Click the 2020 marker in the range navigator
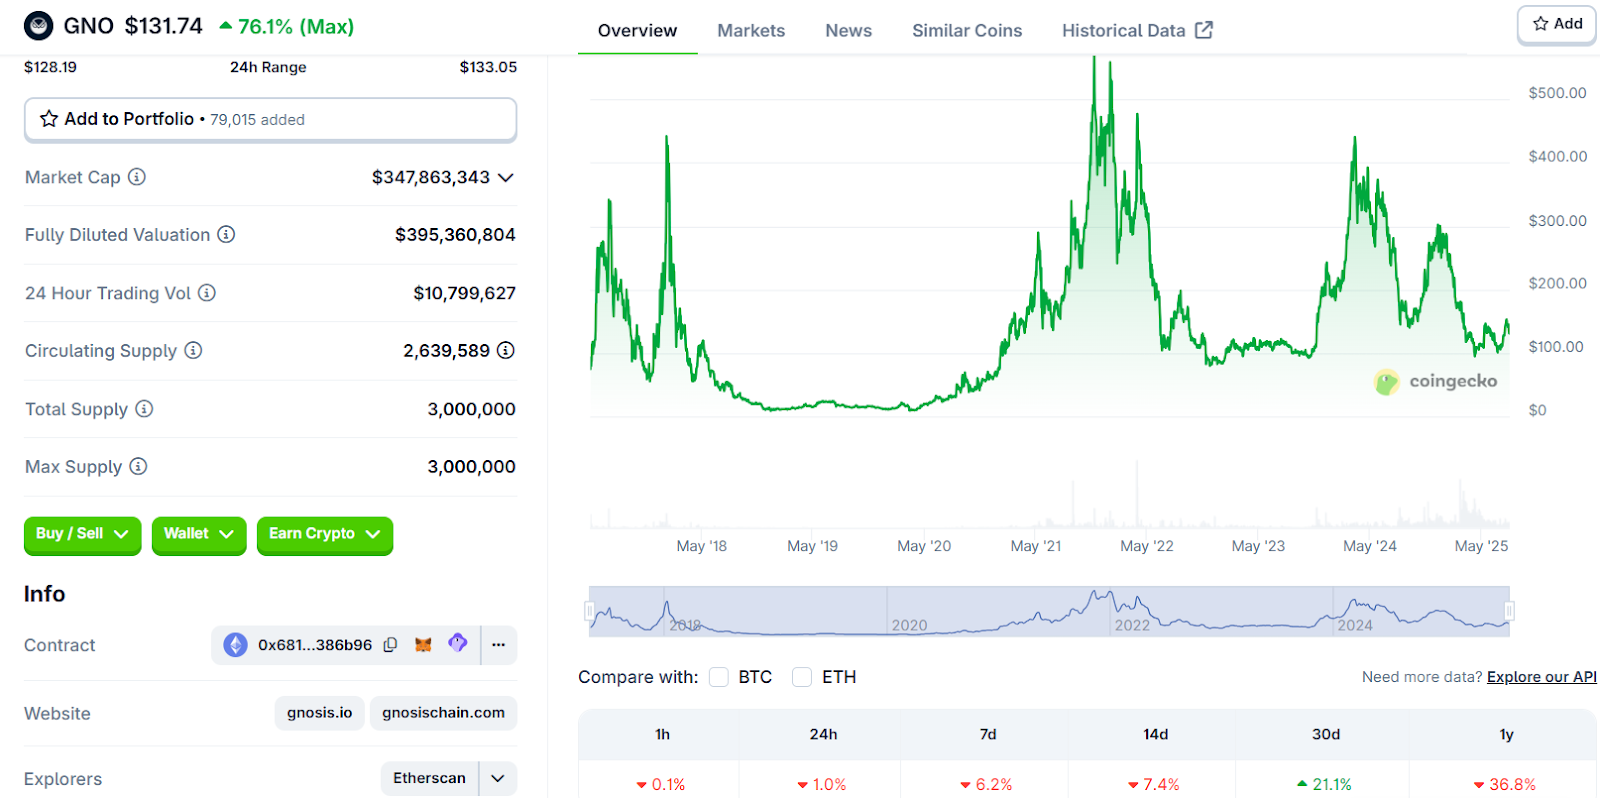Screen dimensions: 1600x798 pyautogui.click(x=909, y=625)
